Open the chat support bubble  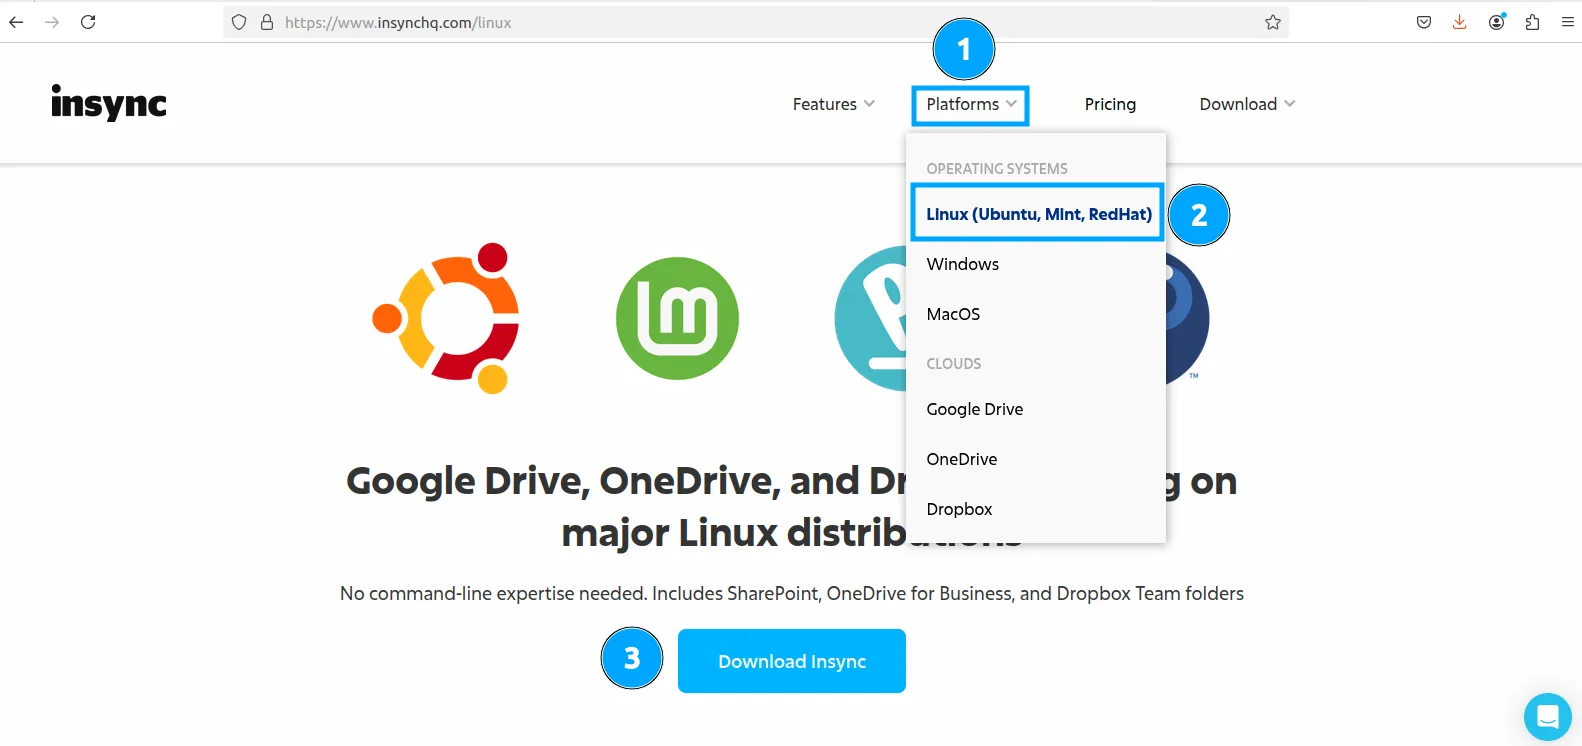coord(1548,717)
